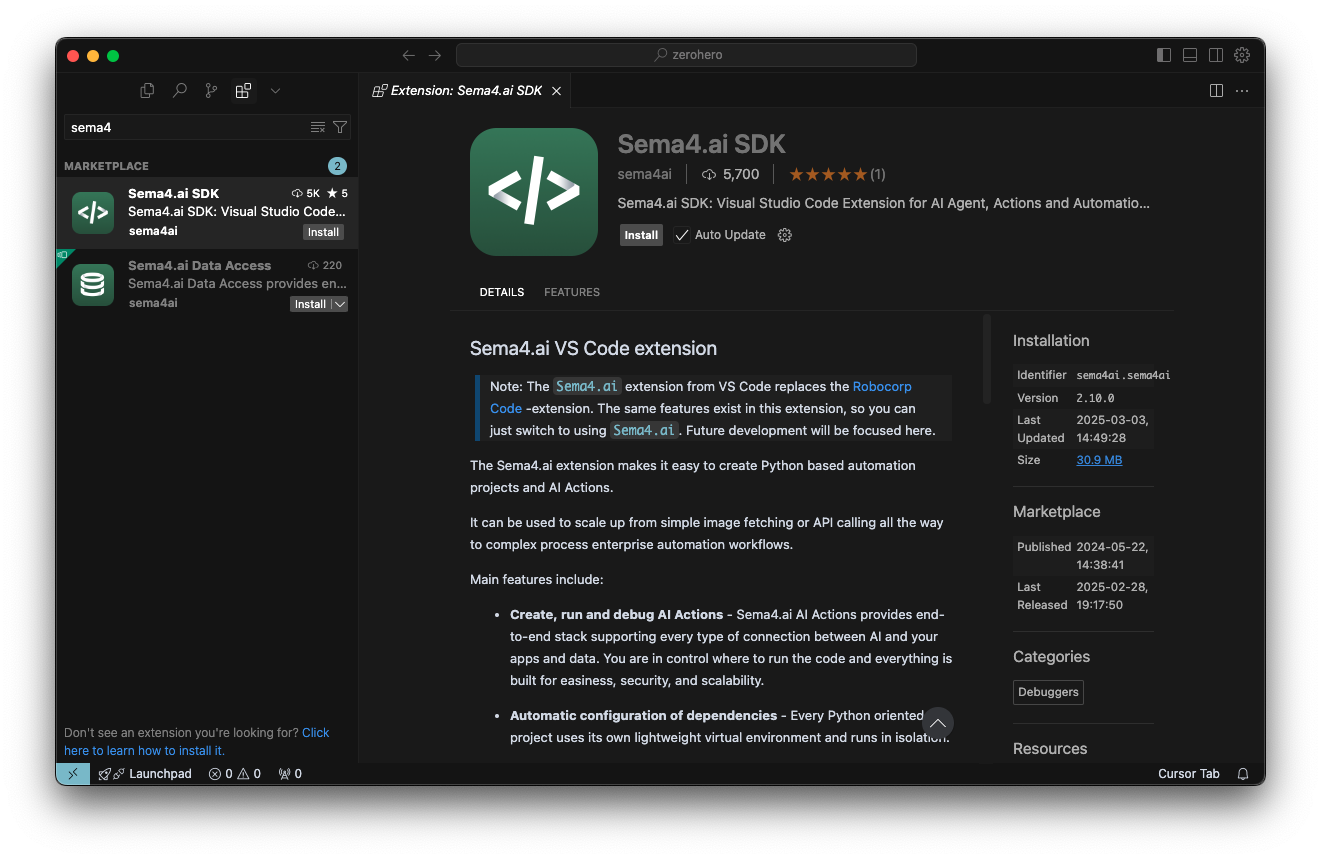The width and height of the screenshot is (1321, 859).
Task: Select the Extensions view icon
Action: [243, 90]
